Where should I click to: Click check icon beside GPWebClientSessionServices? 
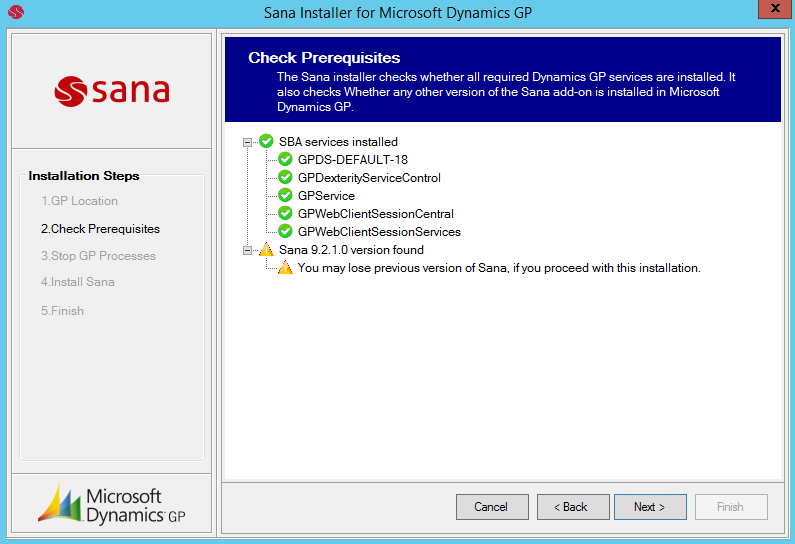click(x=285, y=232)
